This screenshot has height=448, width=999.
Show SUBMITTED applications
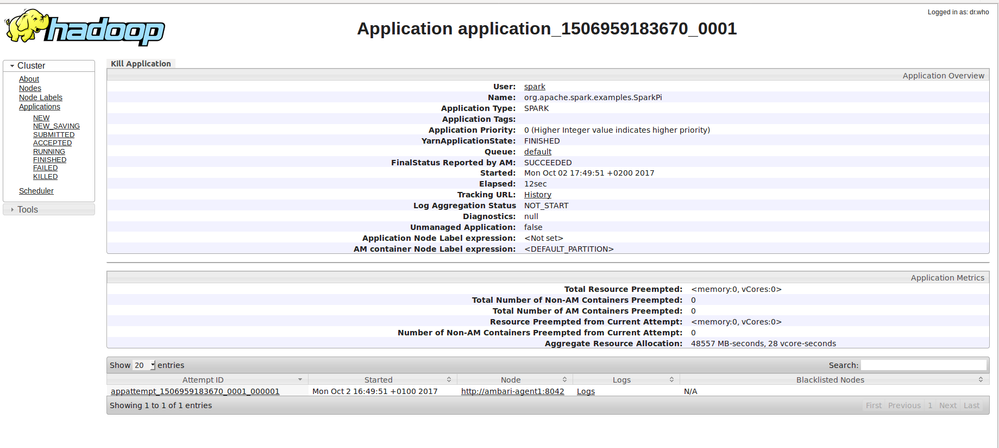click(54, 135)
